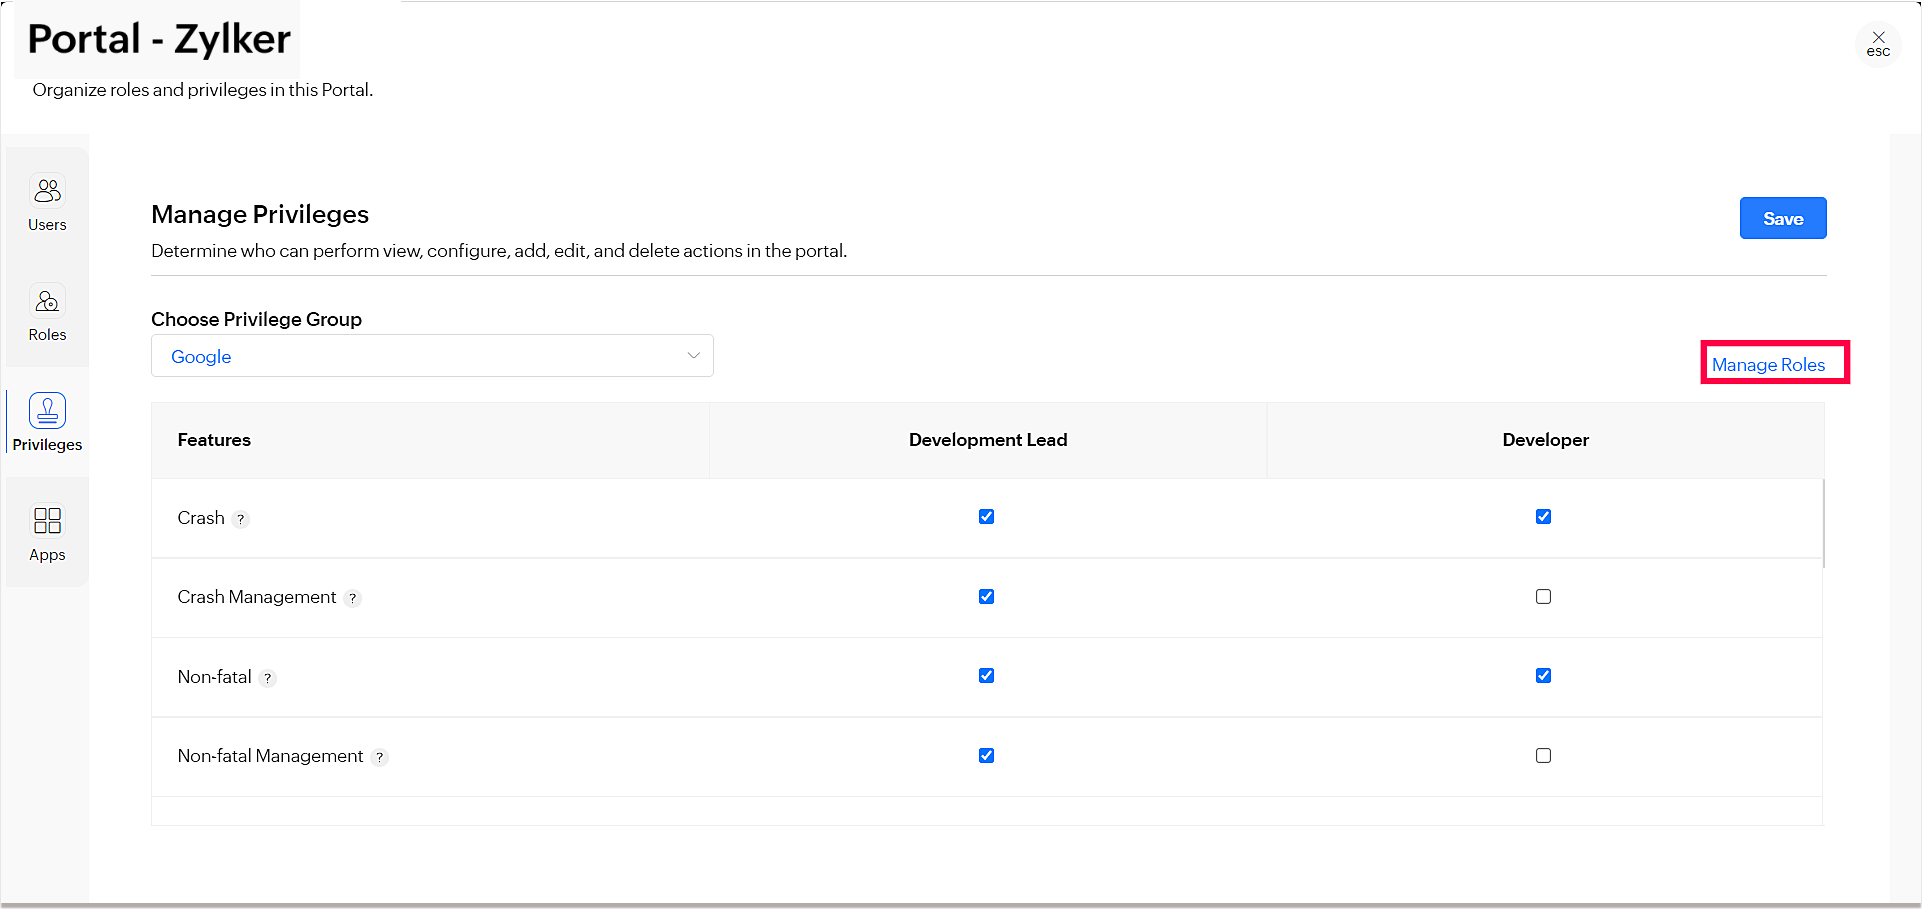1922x909 pixels.
Task: Close the portal with the esc X
Action: click(1878, 43)
